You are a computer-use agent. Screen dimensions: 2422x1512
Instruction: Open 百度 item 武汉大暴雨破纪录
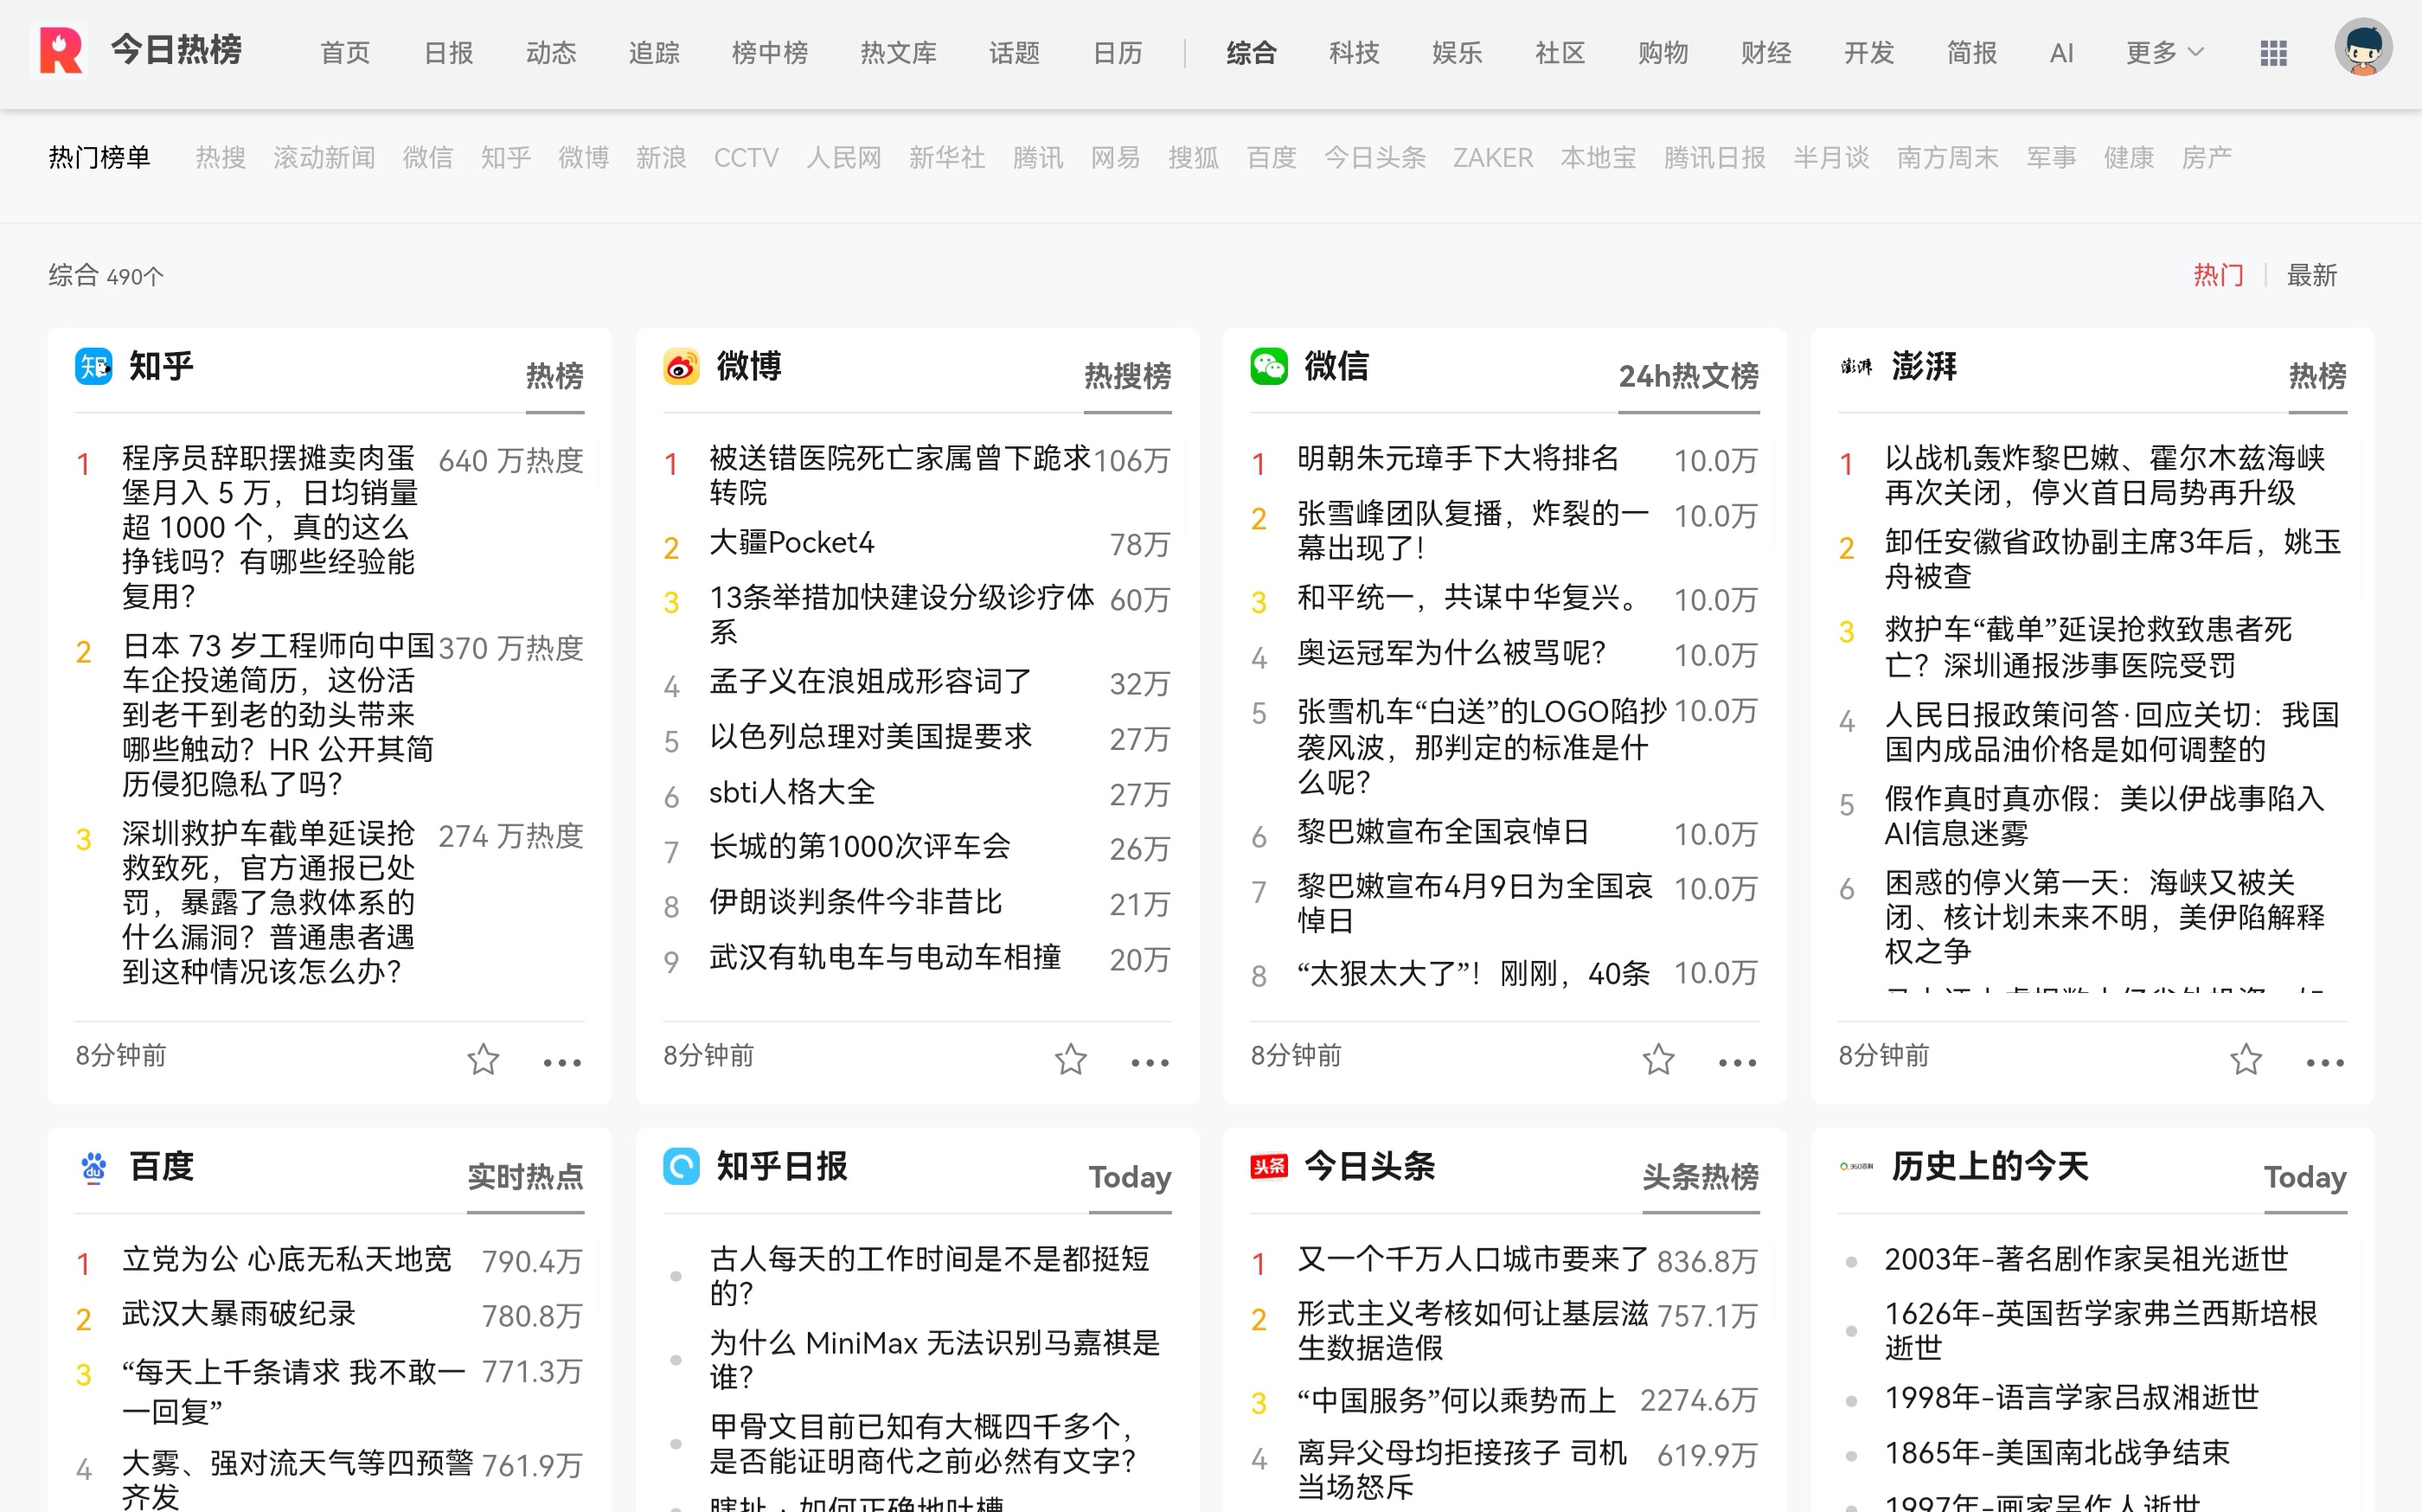click(238, 1313)
